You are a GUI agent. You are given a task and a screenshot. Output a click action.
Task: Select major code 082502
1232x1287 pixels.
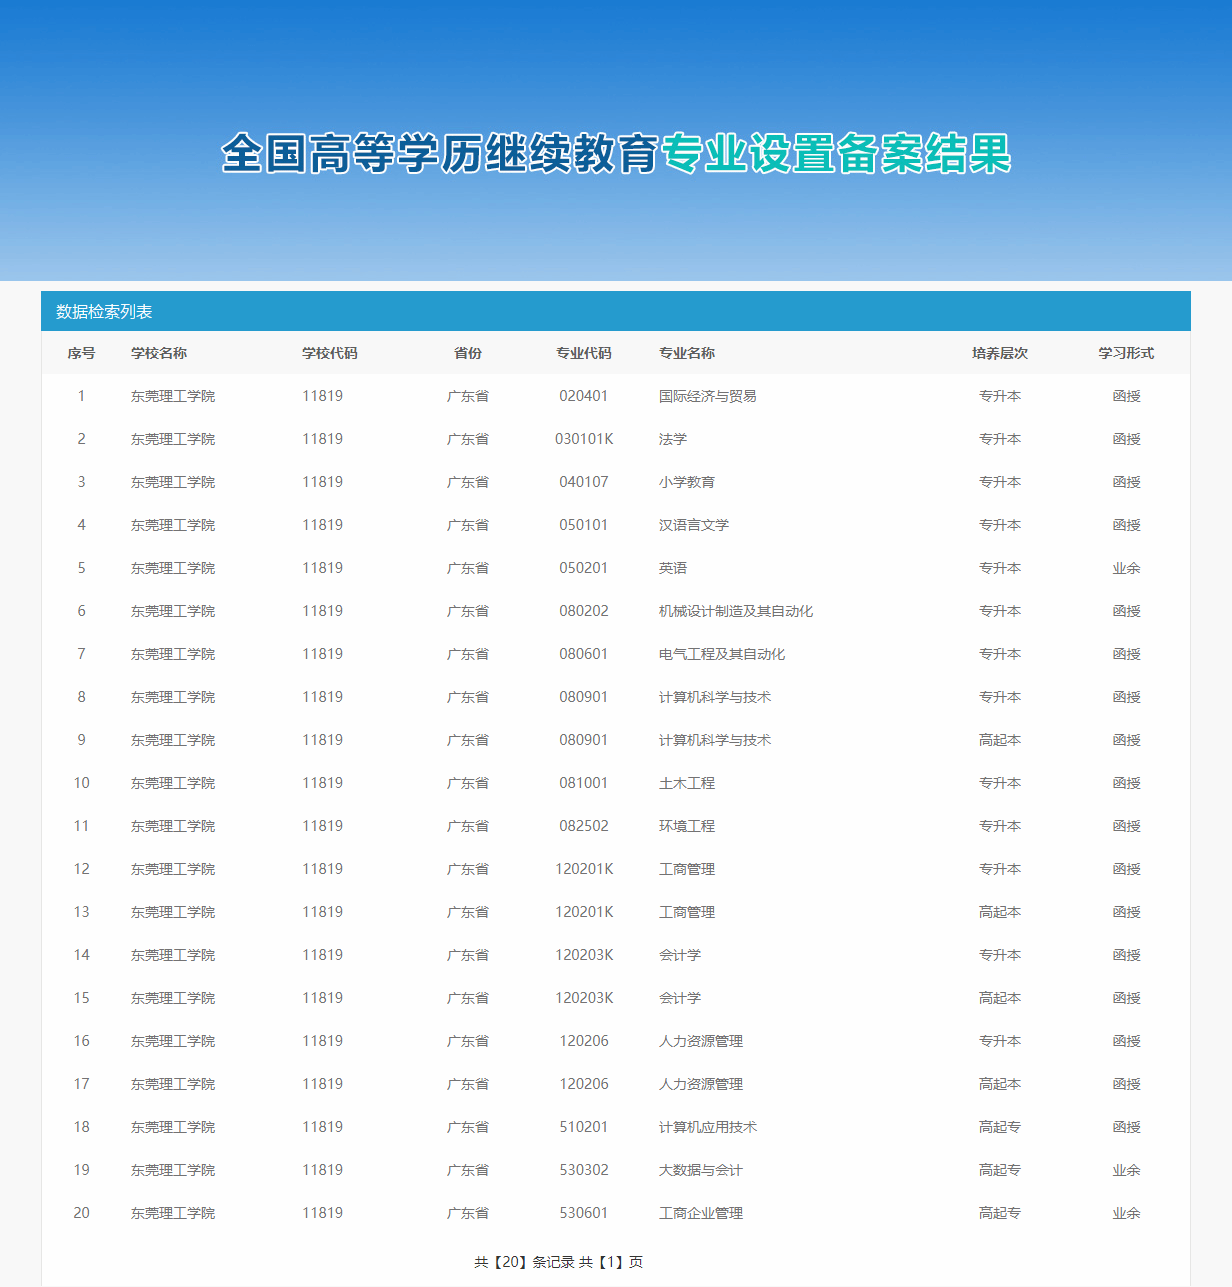point(584,826)
